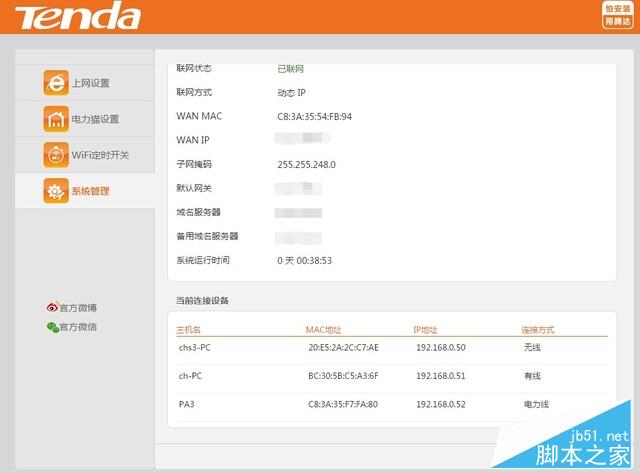Click the Internet settings globe icon
Image resolution: width=640 pixels, height=473 pixels.
56,83
